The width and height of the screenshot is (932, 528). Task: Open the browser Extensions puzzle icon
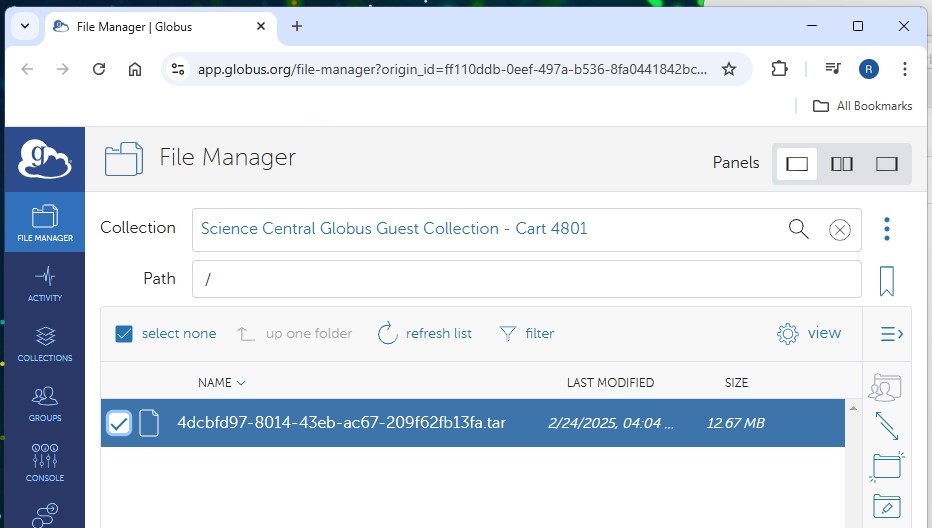pos(779,69)
